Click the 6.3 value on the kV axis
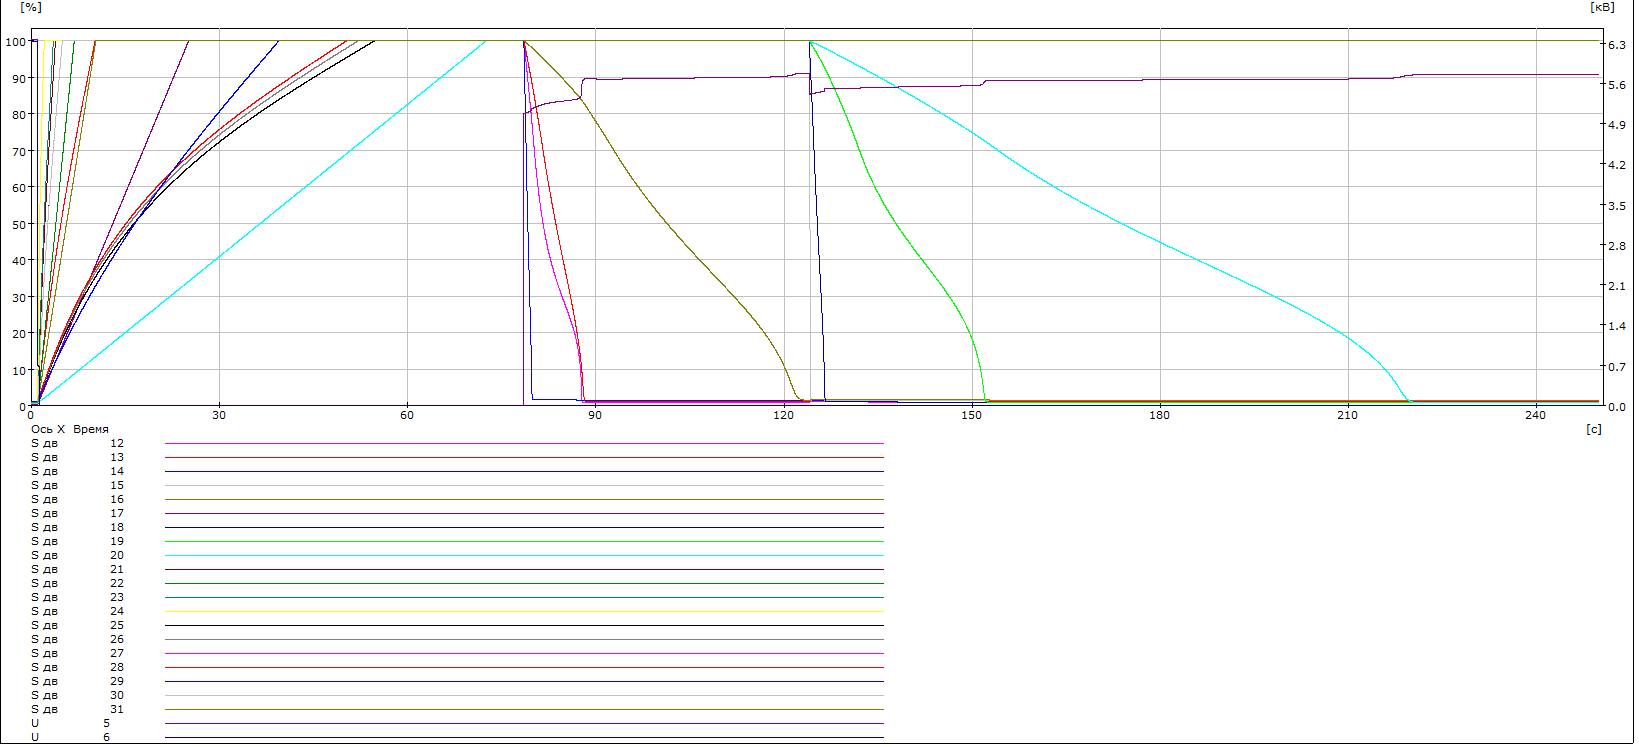This screenshot has height=747, width=1639. [1616, 45]
